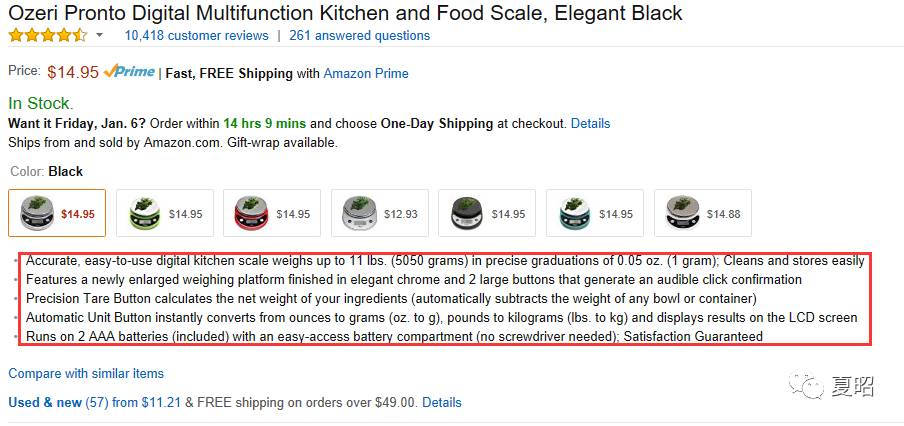Open the 261 answered questions link
This screenshot has width=904, height=426.
(x=359, y=35)
